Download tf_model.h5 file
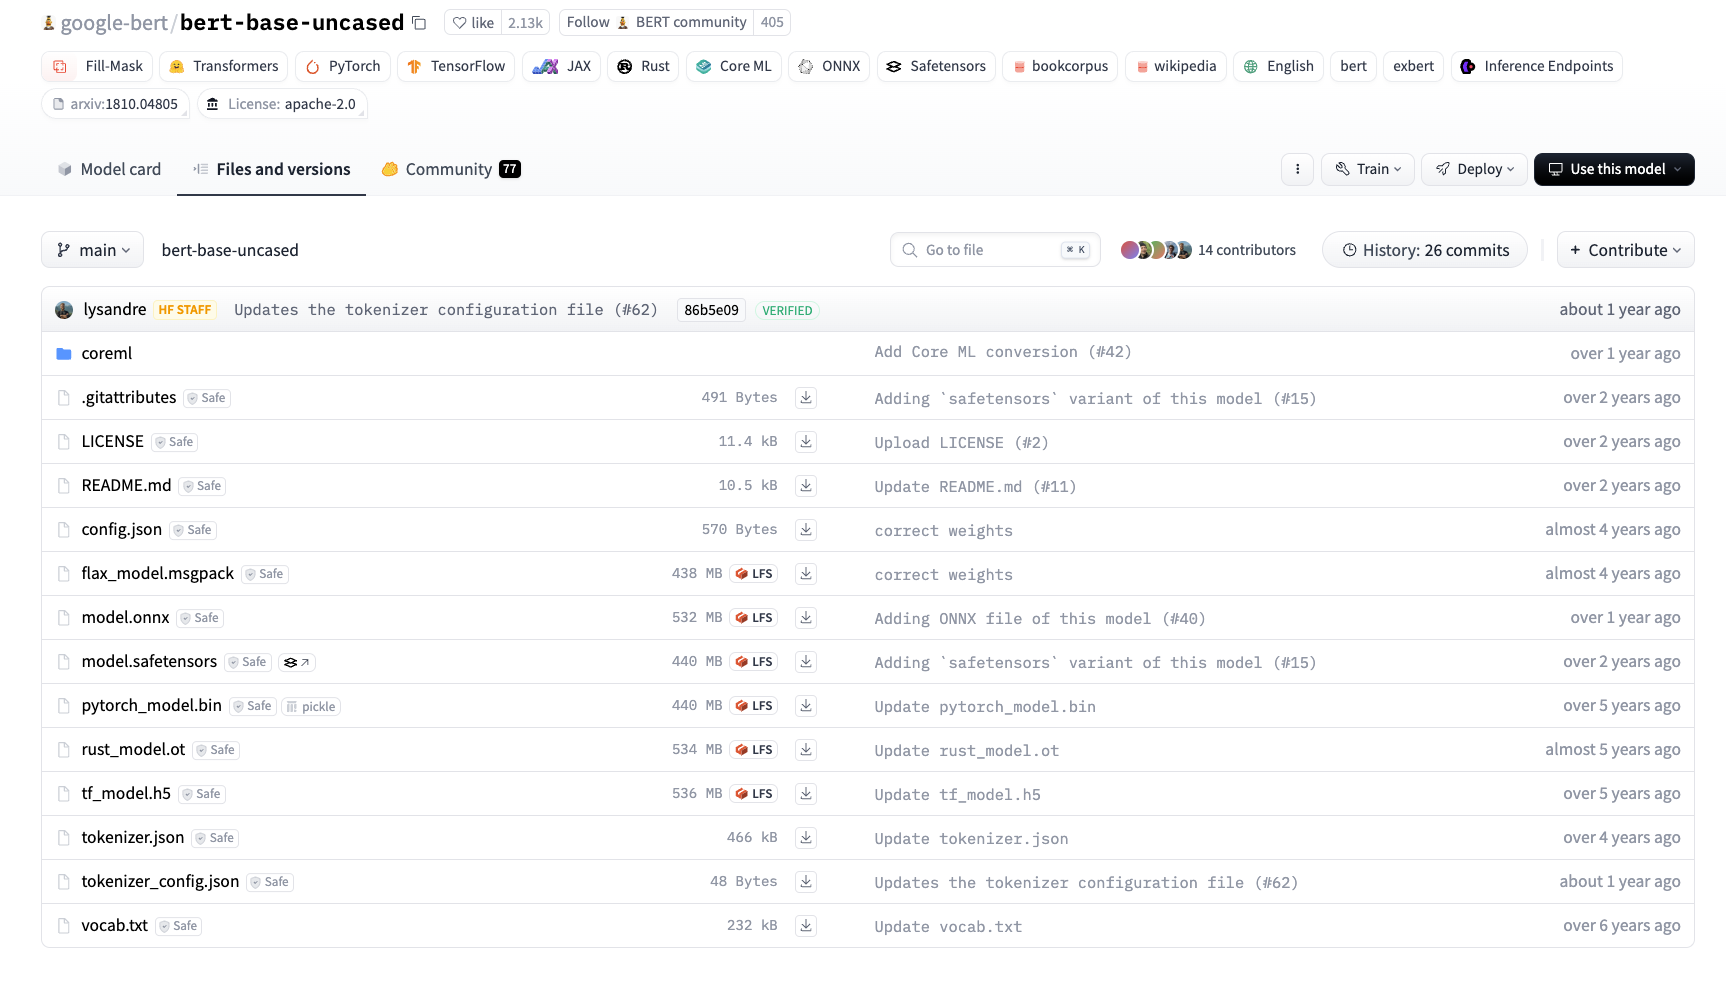The height and width of the screenshot is (983, 1726). [x=806, y=794]
